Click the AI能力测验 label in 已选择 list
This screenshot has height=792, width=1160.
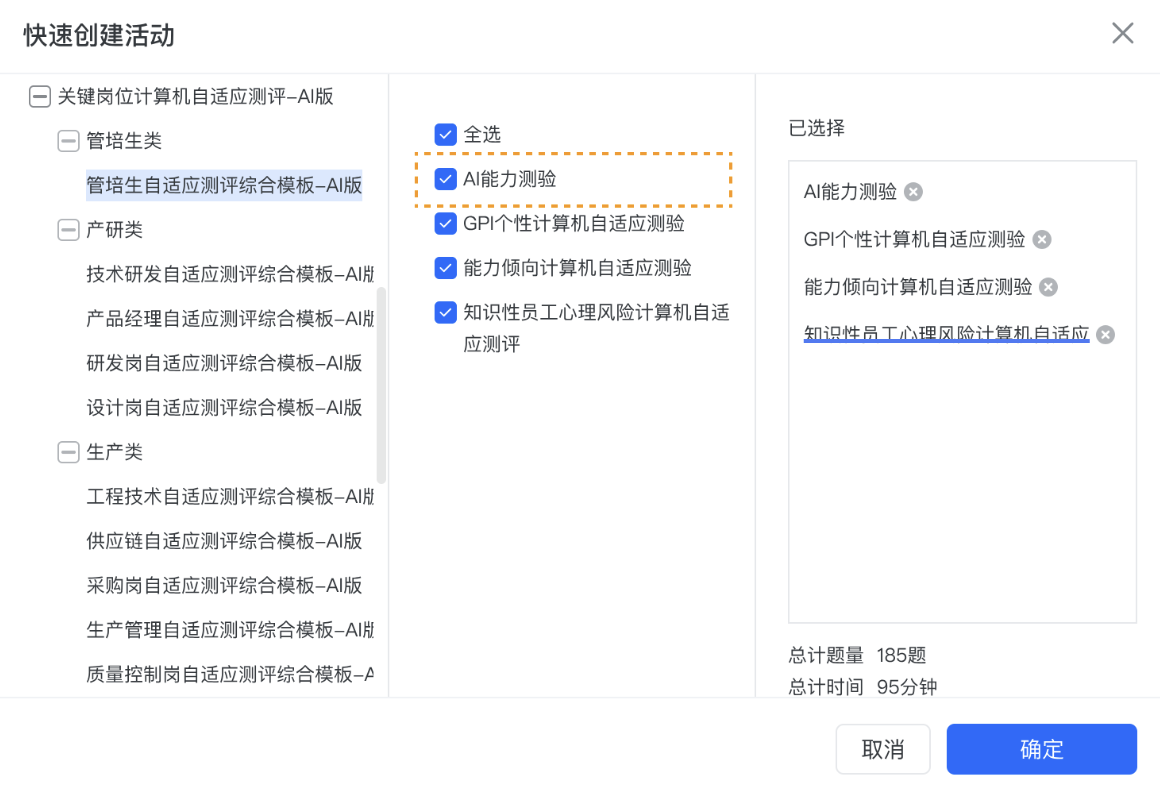(850, 192)
